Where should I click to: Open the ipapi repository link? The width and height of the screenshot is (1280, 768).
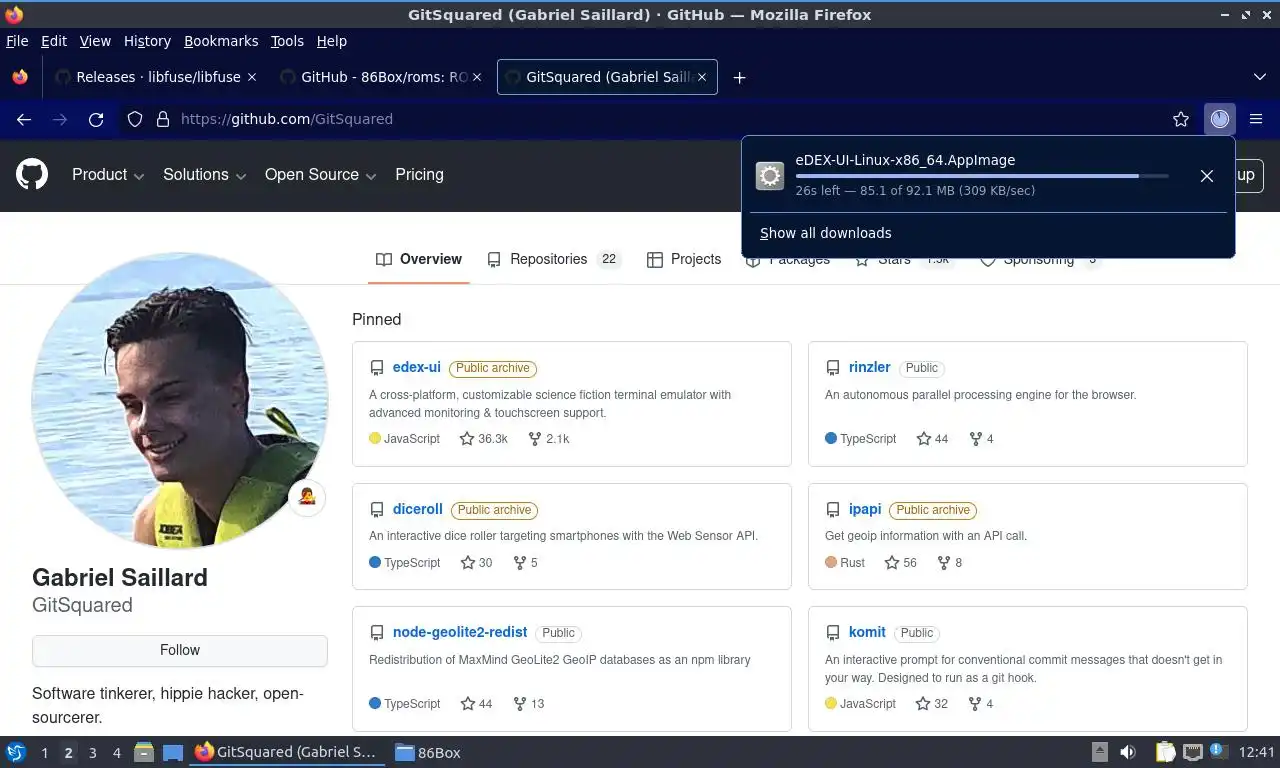[x=865, y=510]
